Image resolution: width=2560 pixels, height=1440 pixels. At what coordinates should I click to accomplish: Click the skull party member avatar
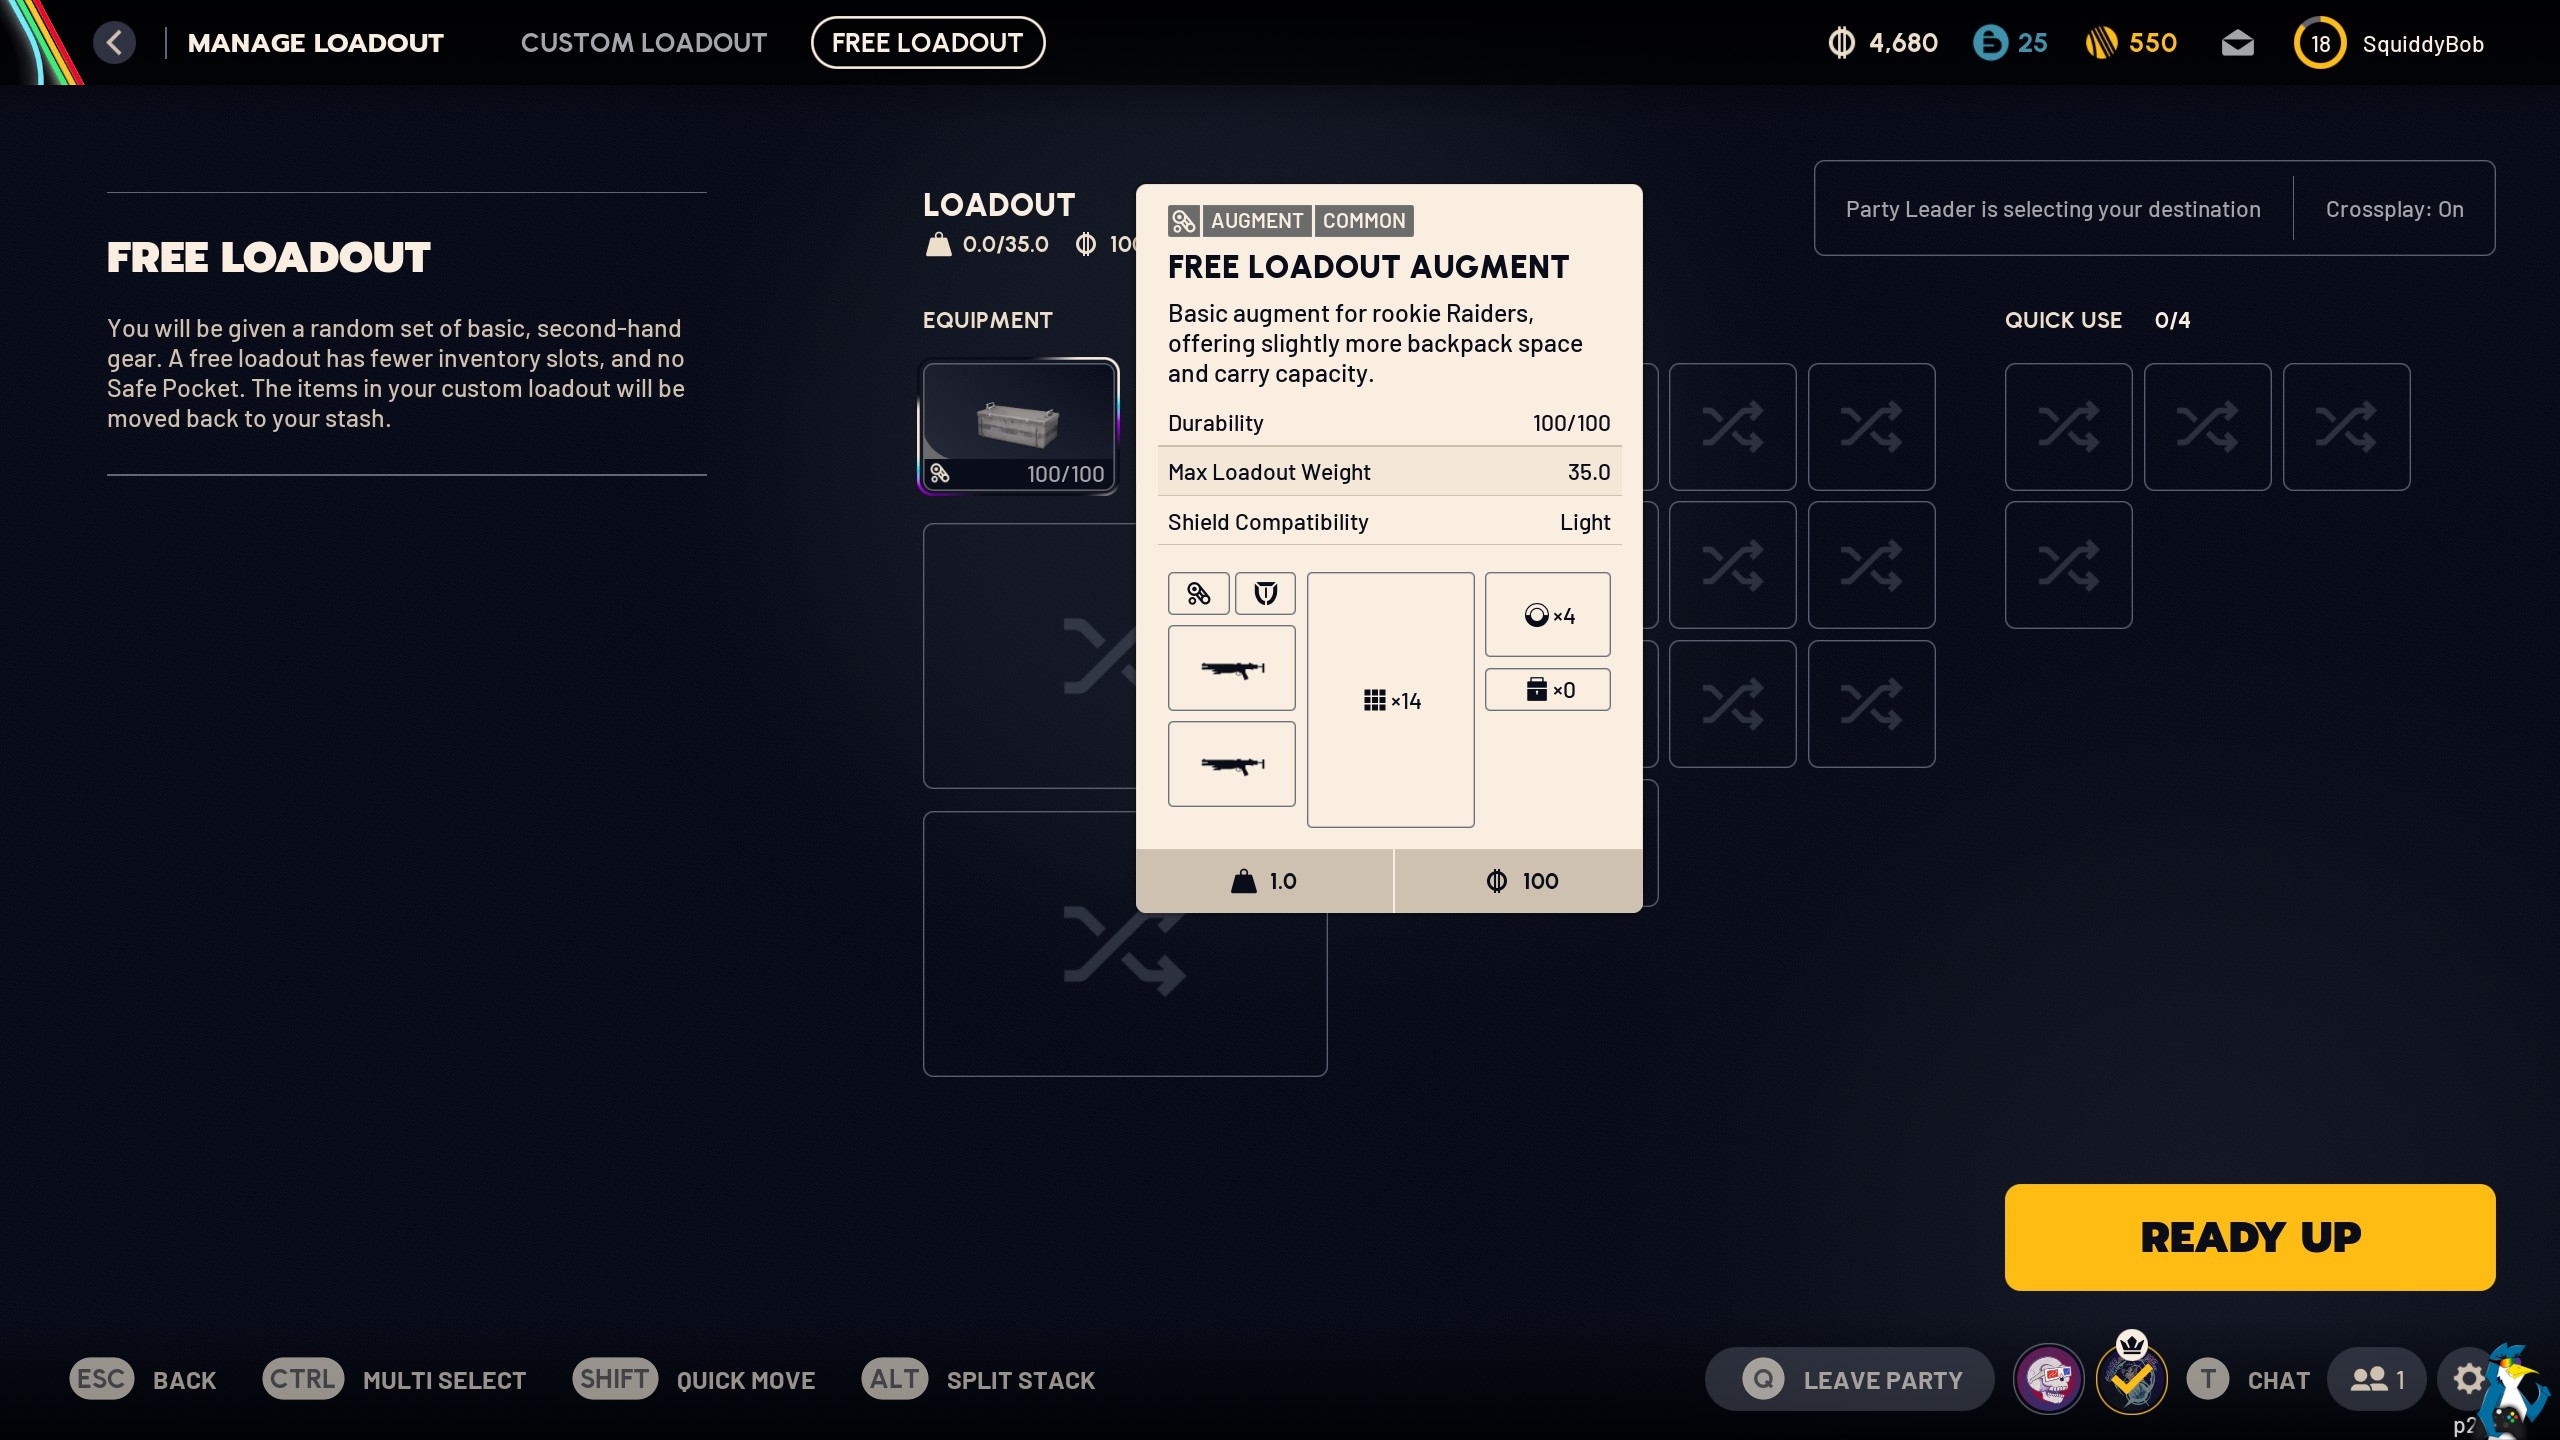[x=2048, y=1379]
